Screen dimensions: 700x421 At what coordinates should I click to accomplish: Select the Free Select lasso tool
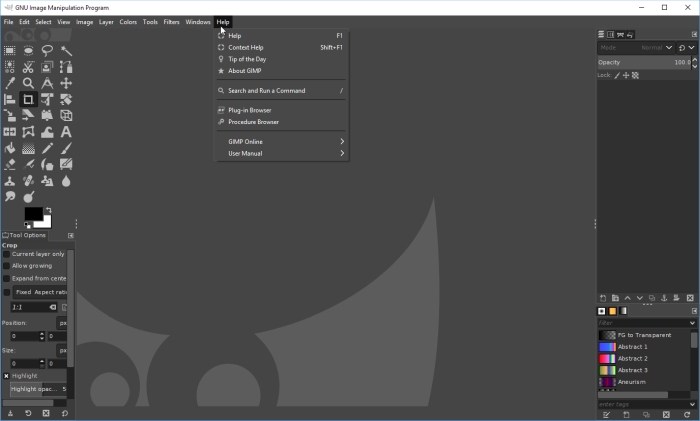47,50
